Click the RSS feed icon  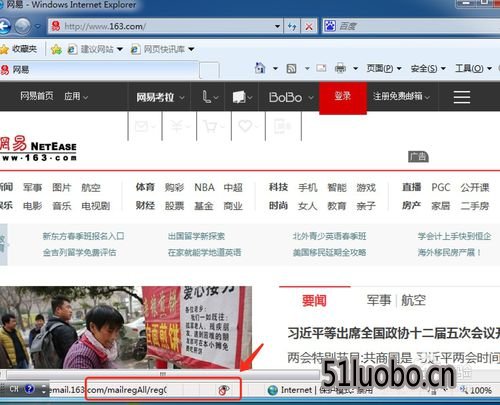pyautogui.click(x=291, y=69)
